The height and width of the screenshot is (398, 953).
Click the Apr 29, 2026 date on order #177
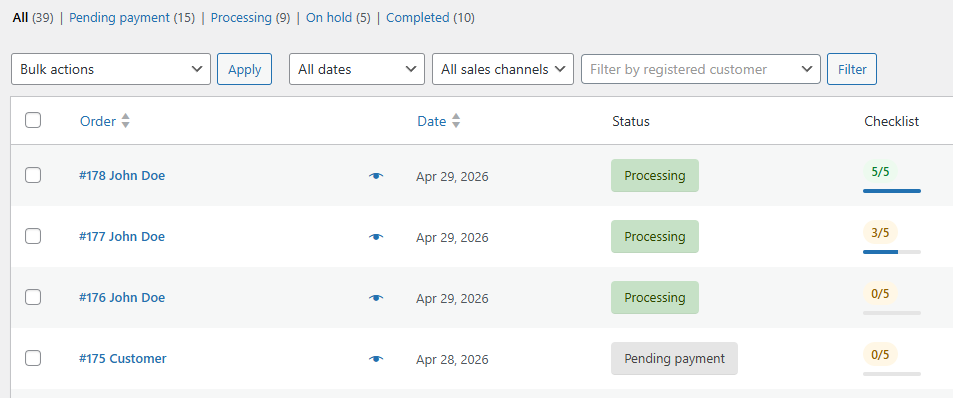[x=452, y=238]
